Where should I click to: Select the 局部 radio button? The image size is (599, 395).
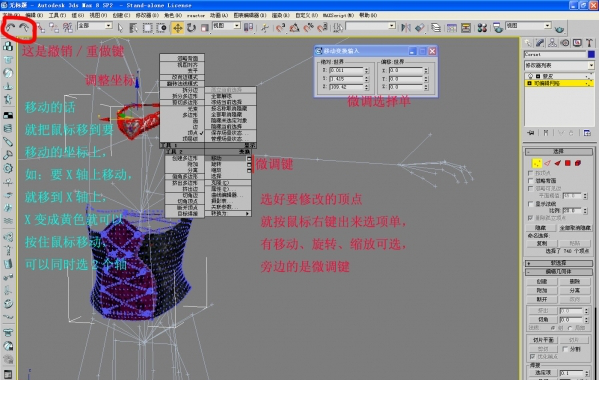pos(570,327)
